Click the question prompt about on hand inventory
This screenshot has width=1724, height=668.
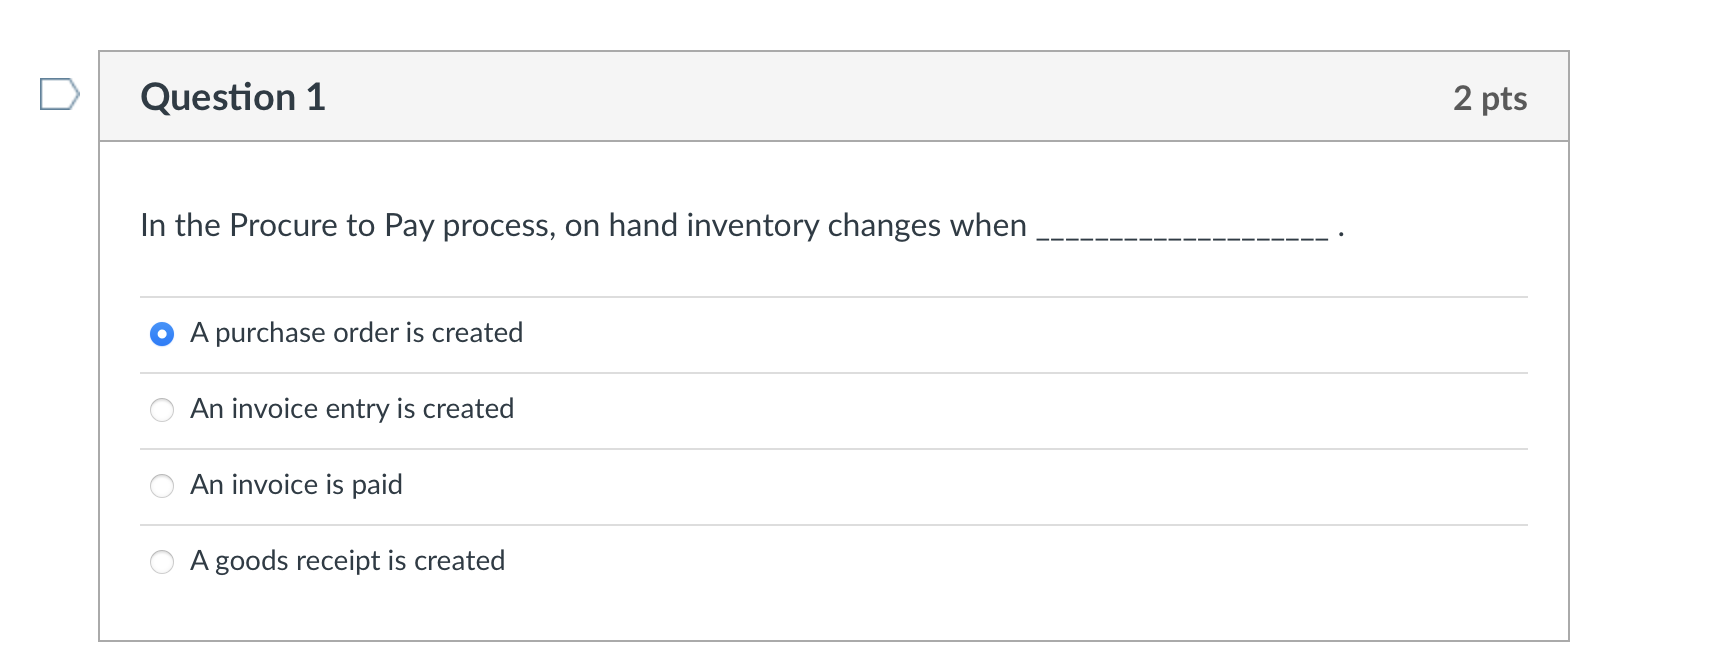point(583,225)
